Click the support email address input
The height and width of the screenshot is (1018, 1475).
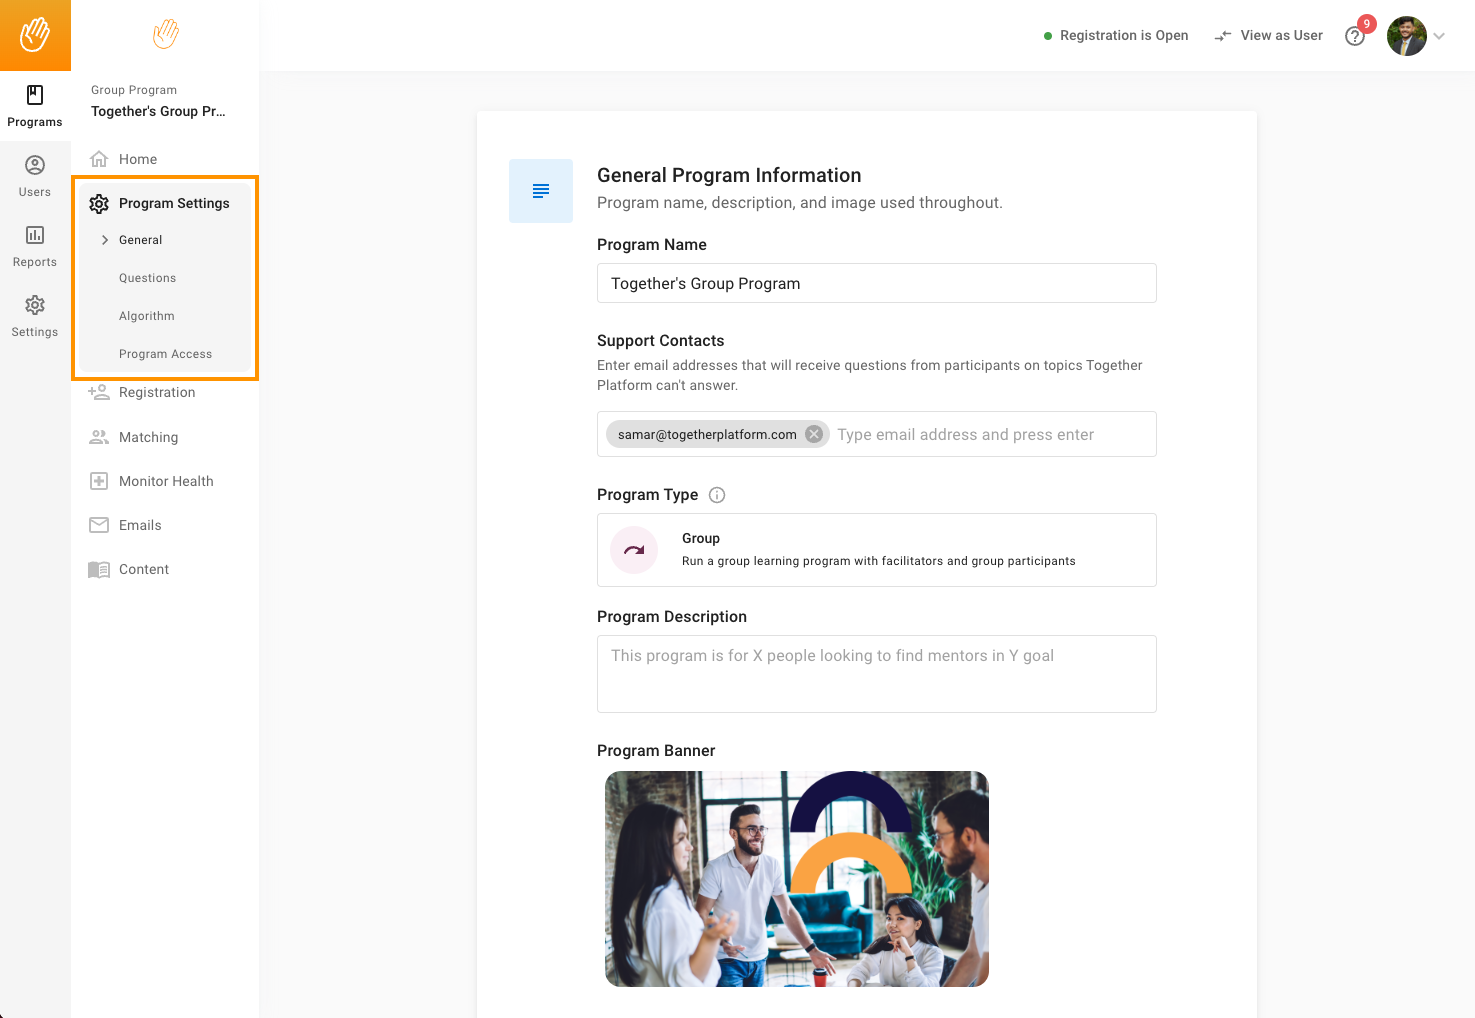990,434
